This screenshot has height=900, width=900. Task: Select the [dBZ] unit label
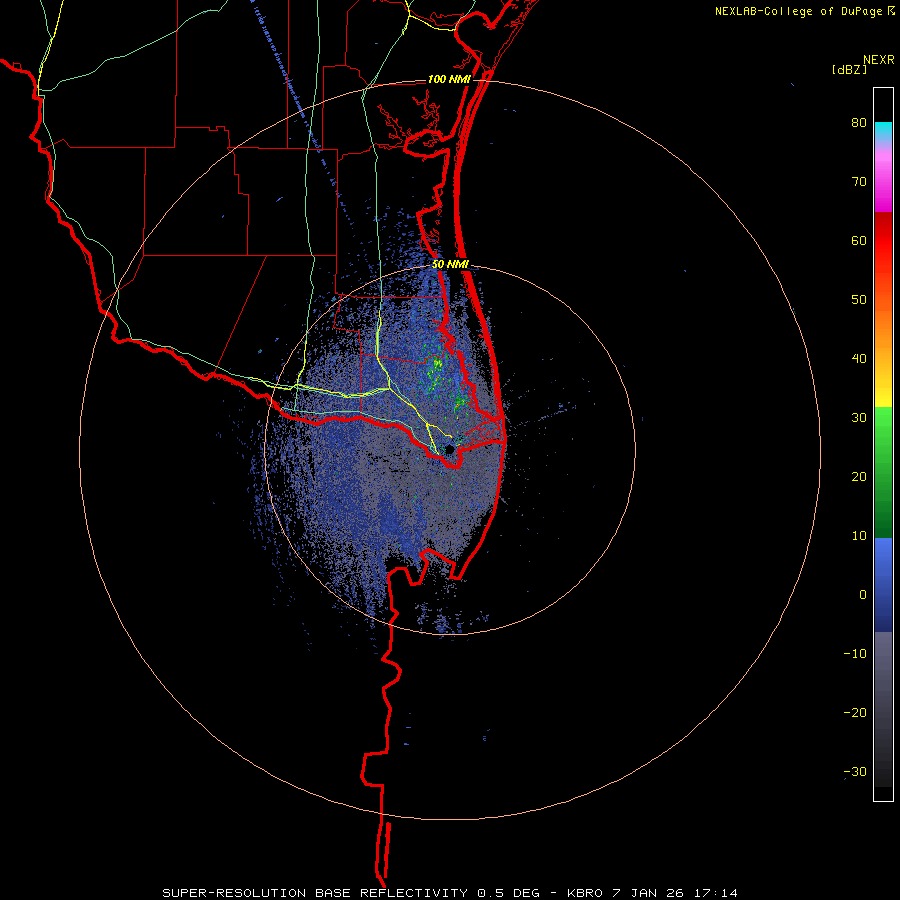point(849,69)
